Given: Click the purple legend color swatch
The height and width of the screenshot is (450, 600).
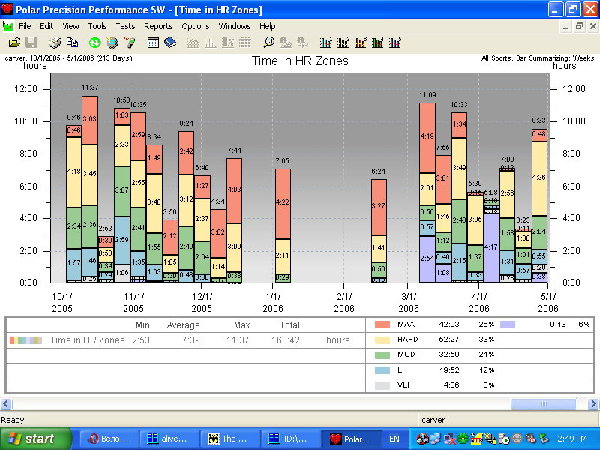Looking at the screenshot, I should [506, 324].
